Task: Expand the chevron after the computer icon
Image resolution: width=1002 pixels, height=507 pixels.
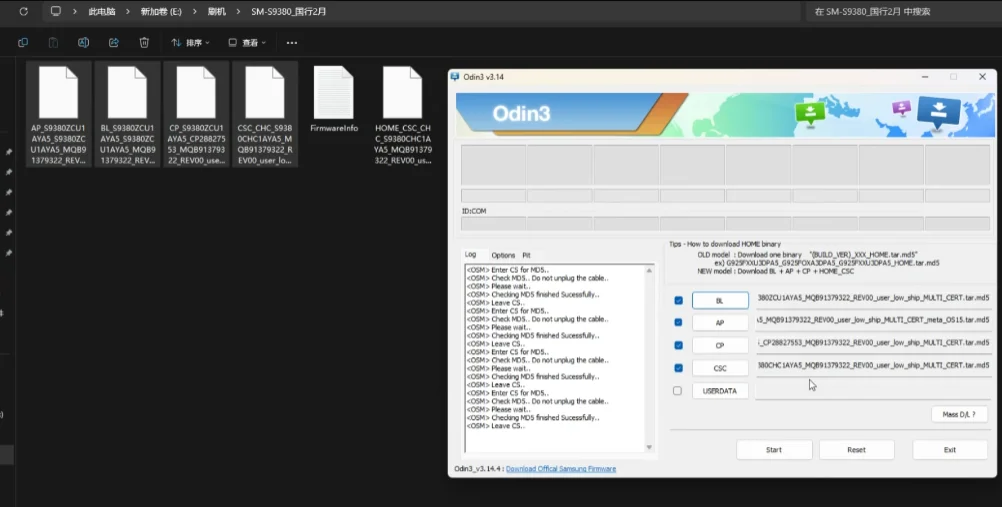Action: tap(75, 12)
